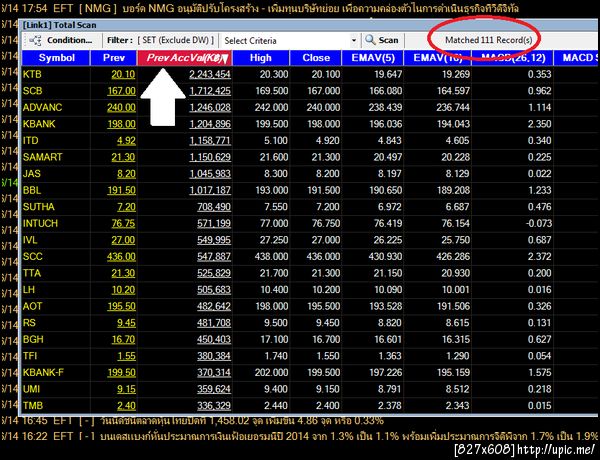Open the NMG news headline at 17:54
600x460 pixels.
pos(259,8)
